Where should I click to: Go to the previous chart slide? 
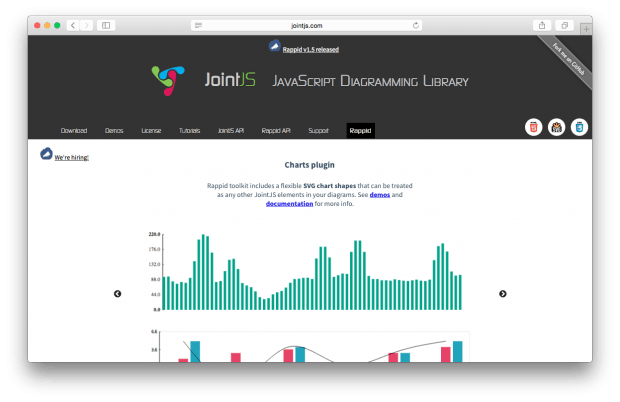tap(117, 293)
